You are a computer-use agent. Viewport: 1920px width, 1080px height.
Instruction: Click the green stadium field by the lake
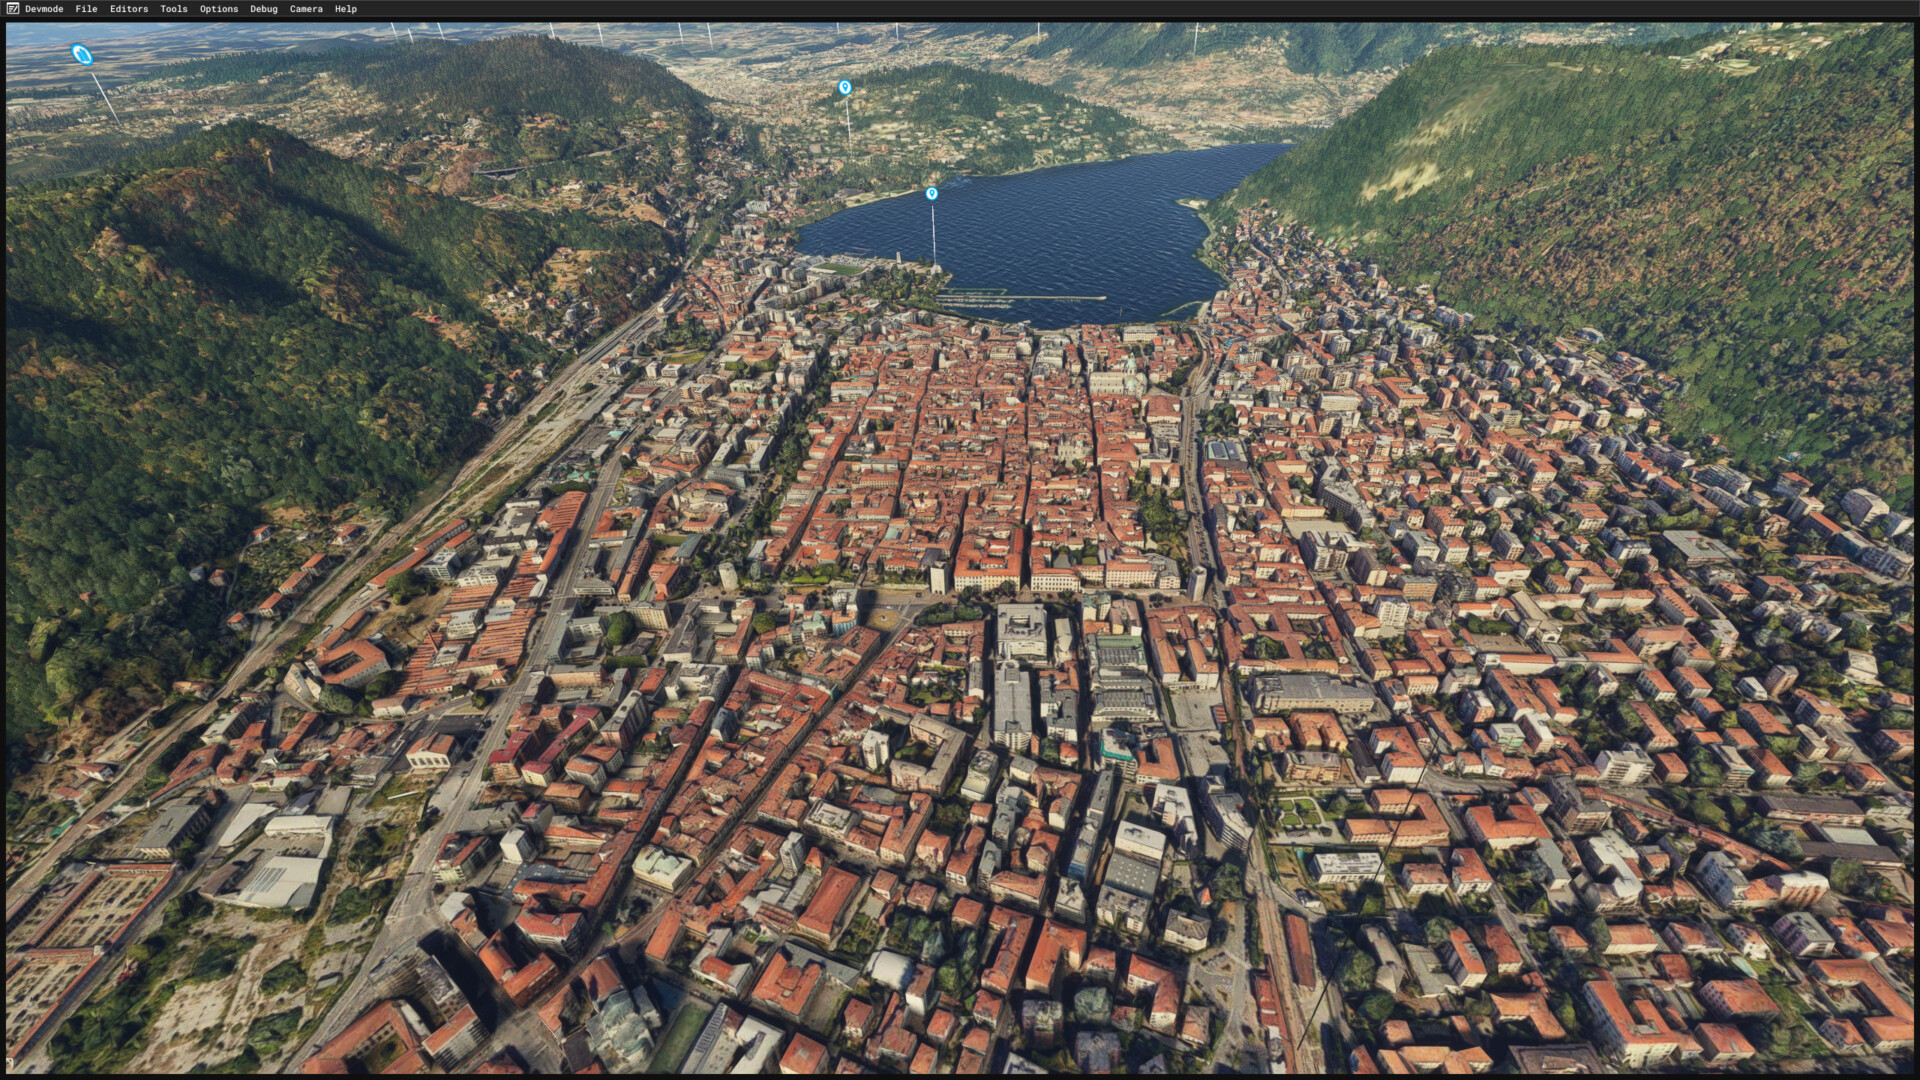click(x=842, y=269)
